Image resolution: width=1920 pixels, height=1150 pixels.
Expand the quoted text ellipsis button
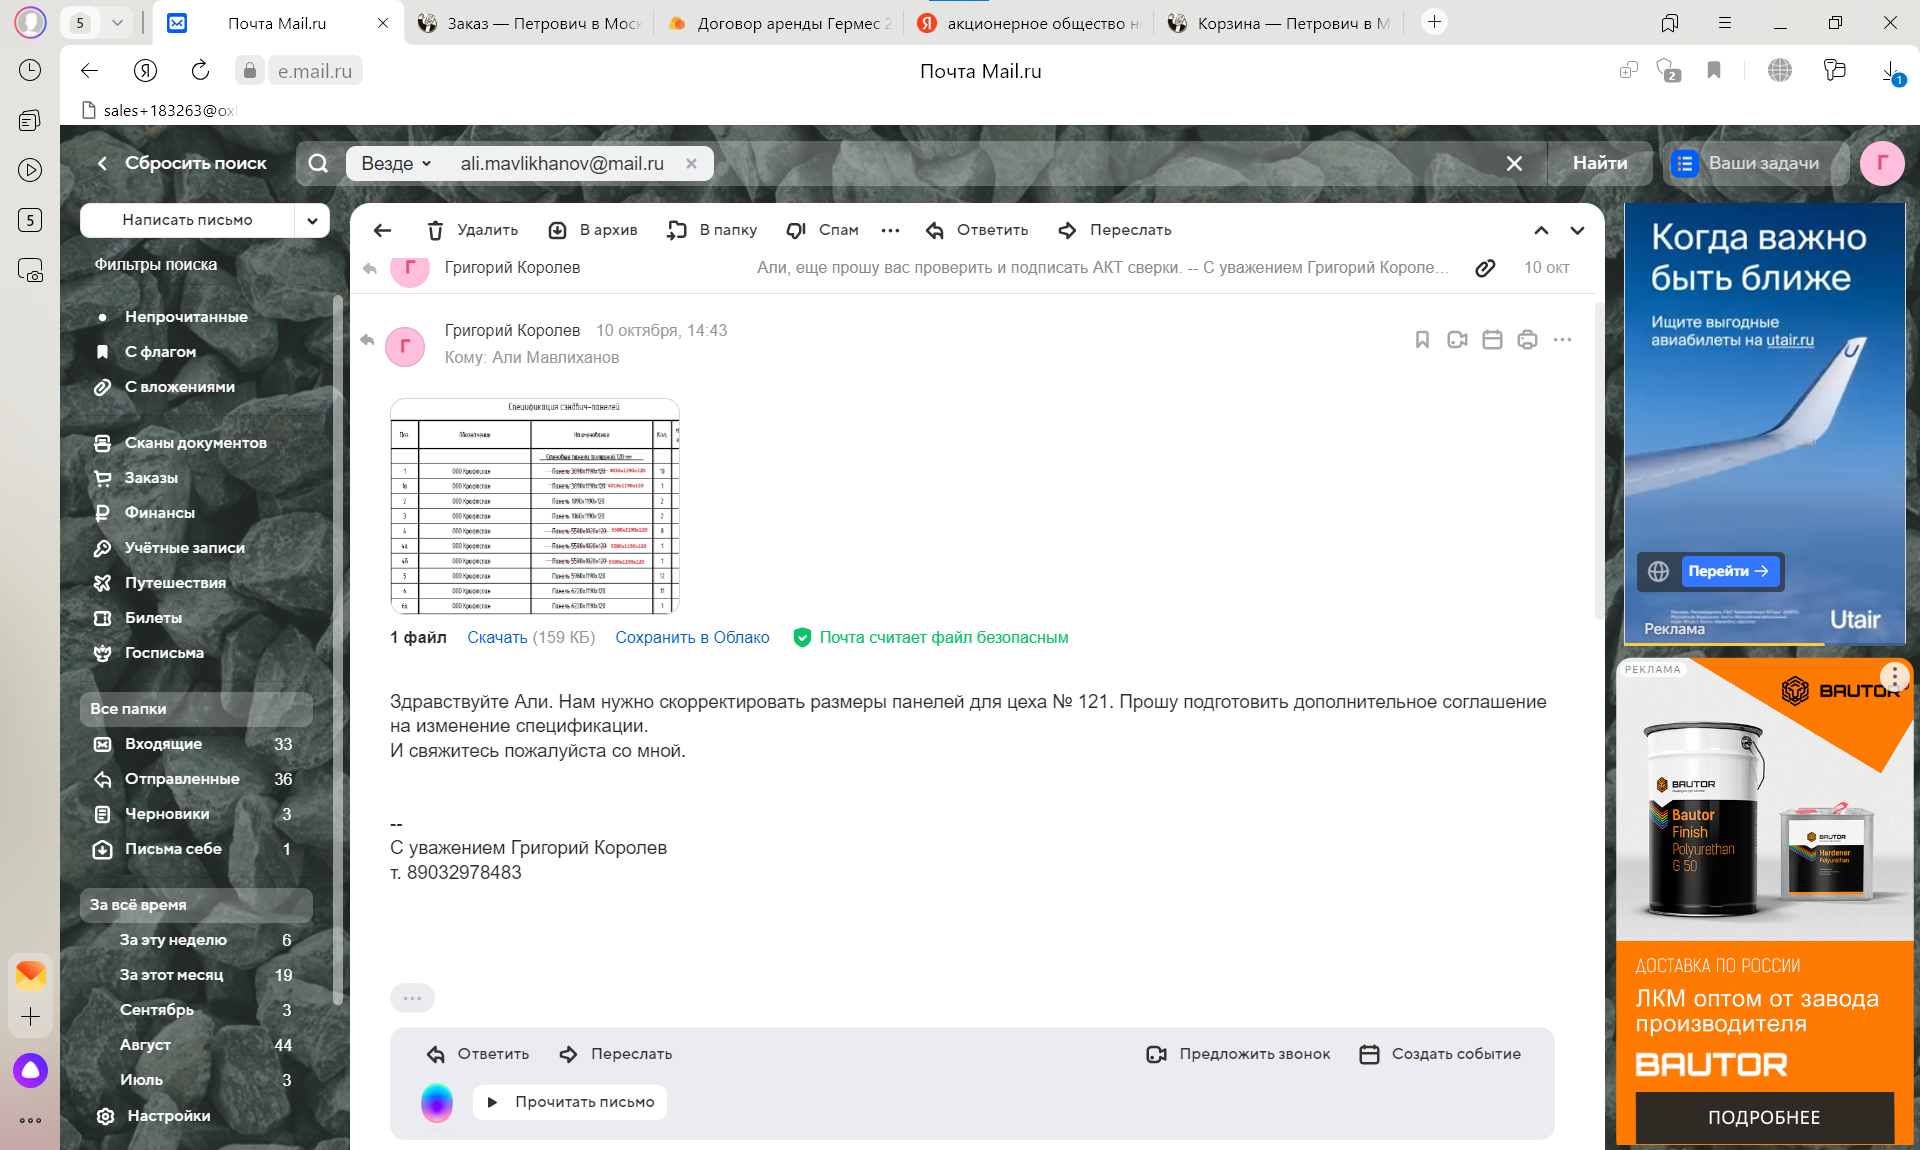(412, 998)
